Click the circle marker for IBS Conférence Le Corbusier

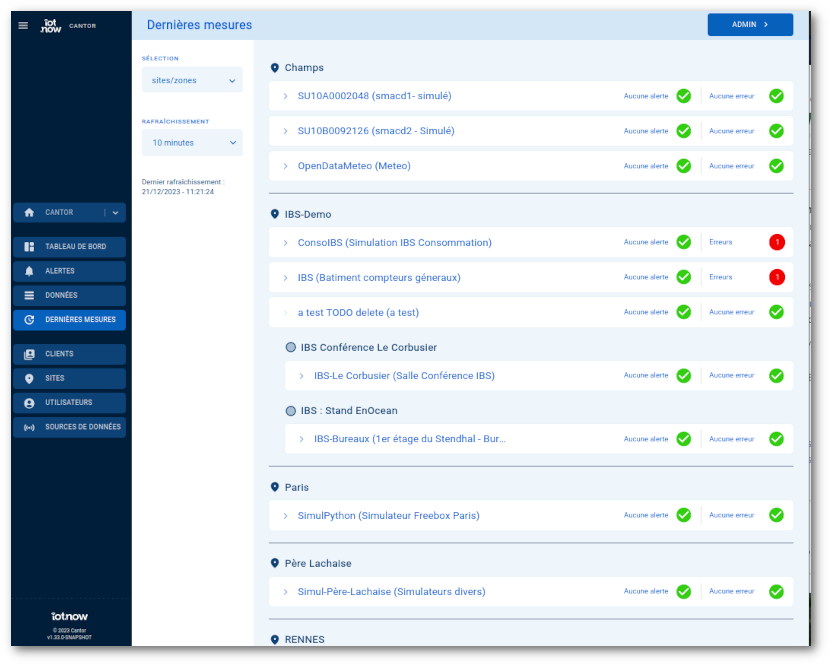pyautogui.click(x=291, y=347)
